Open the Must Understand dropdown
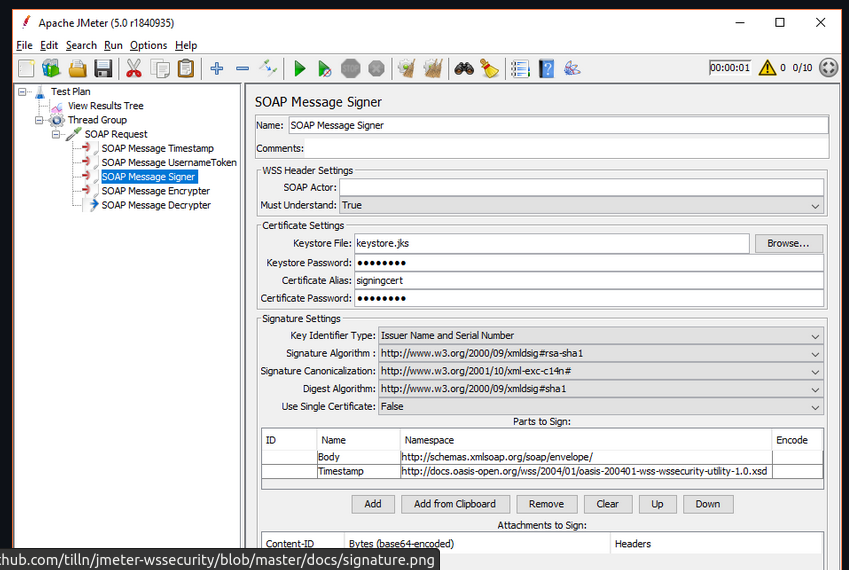Screen dimensions: 849x570 click(x=582, y=206)
